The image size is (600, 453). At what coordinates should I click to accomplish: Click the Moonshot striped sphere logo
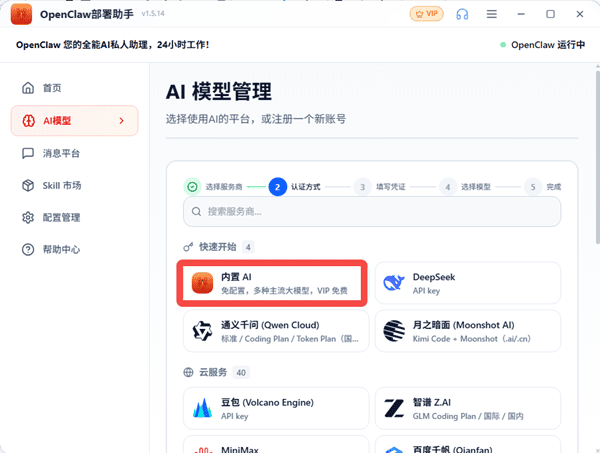coord(394,331)
